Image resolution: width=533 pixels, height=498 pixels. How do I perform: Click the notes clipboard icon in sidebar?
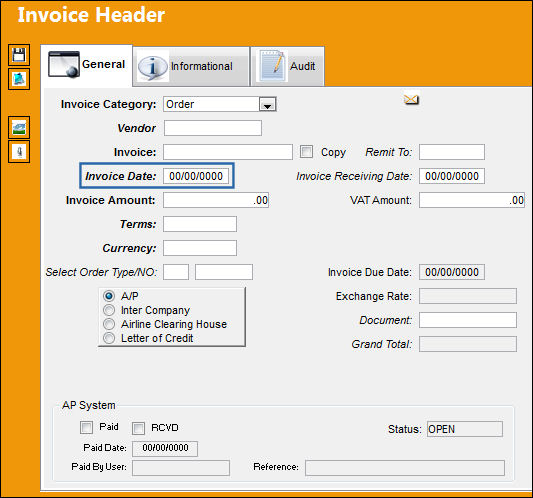click(19, 79)
